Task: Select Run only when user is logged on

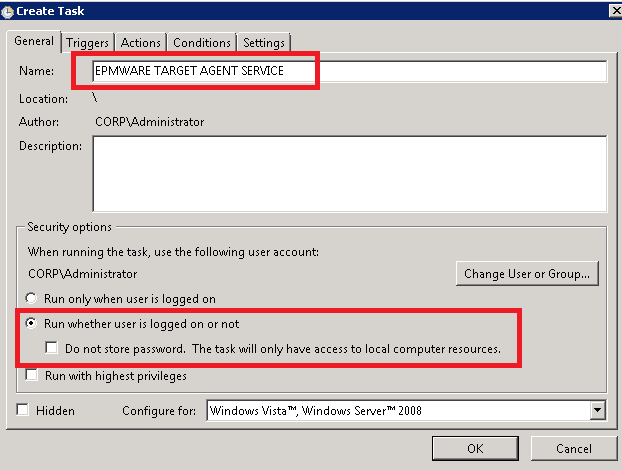Action: pyautogui.click(x=33, y=299)
